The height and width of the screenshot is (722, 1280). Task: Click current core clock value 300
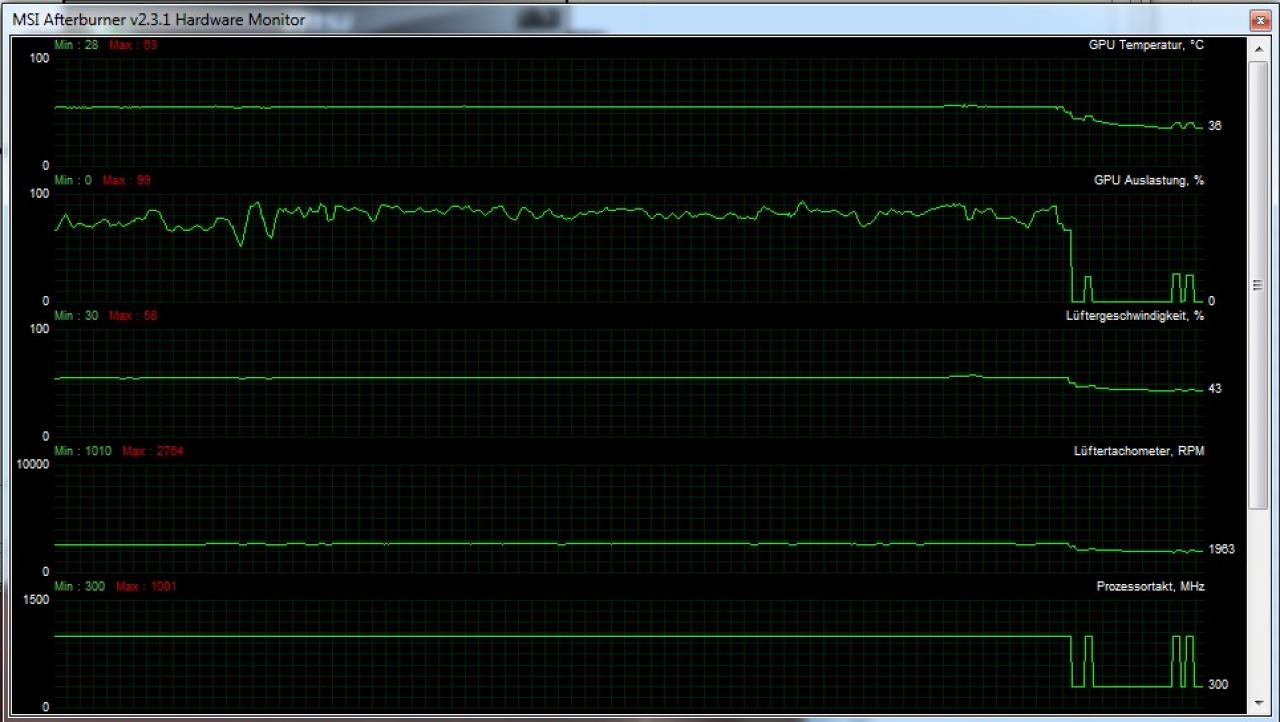1217,685
